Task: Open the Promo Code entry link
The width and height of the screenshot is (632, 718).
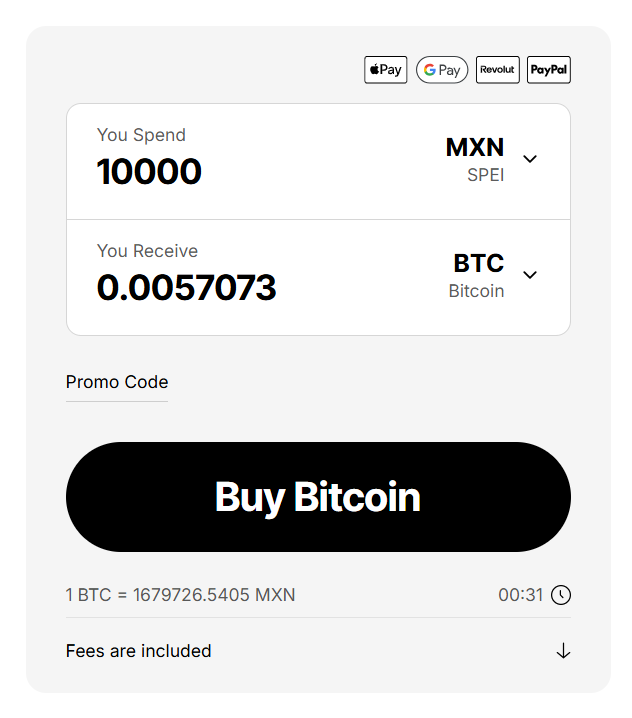Action: [117, 382]
